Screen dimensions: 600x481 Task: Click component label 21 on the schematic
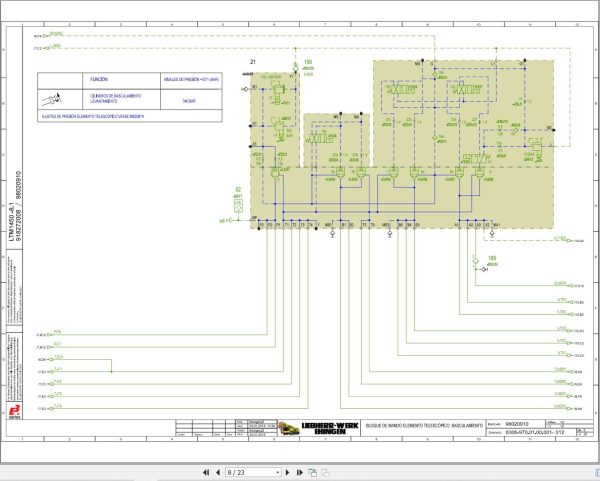pos(253,62)
